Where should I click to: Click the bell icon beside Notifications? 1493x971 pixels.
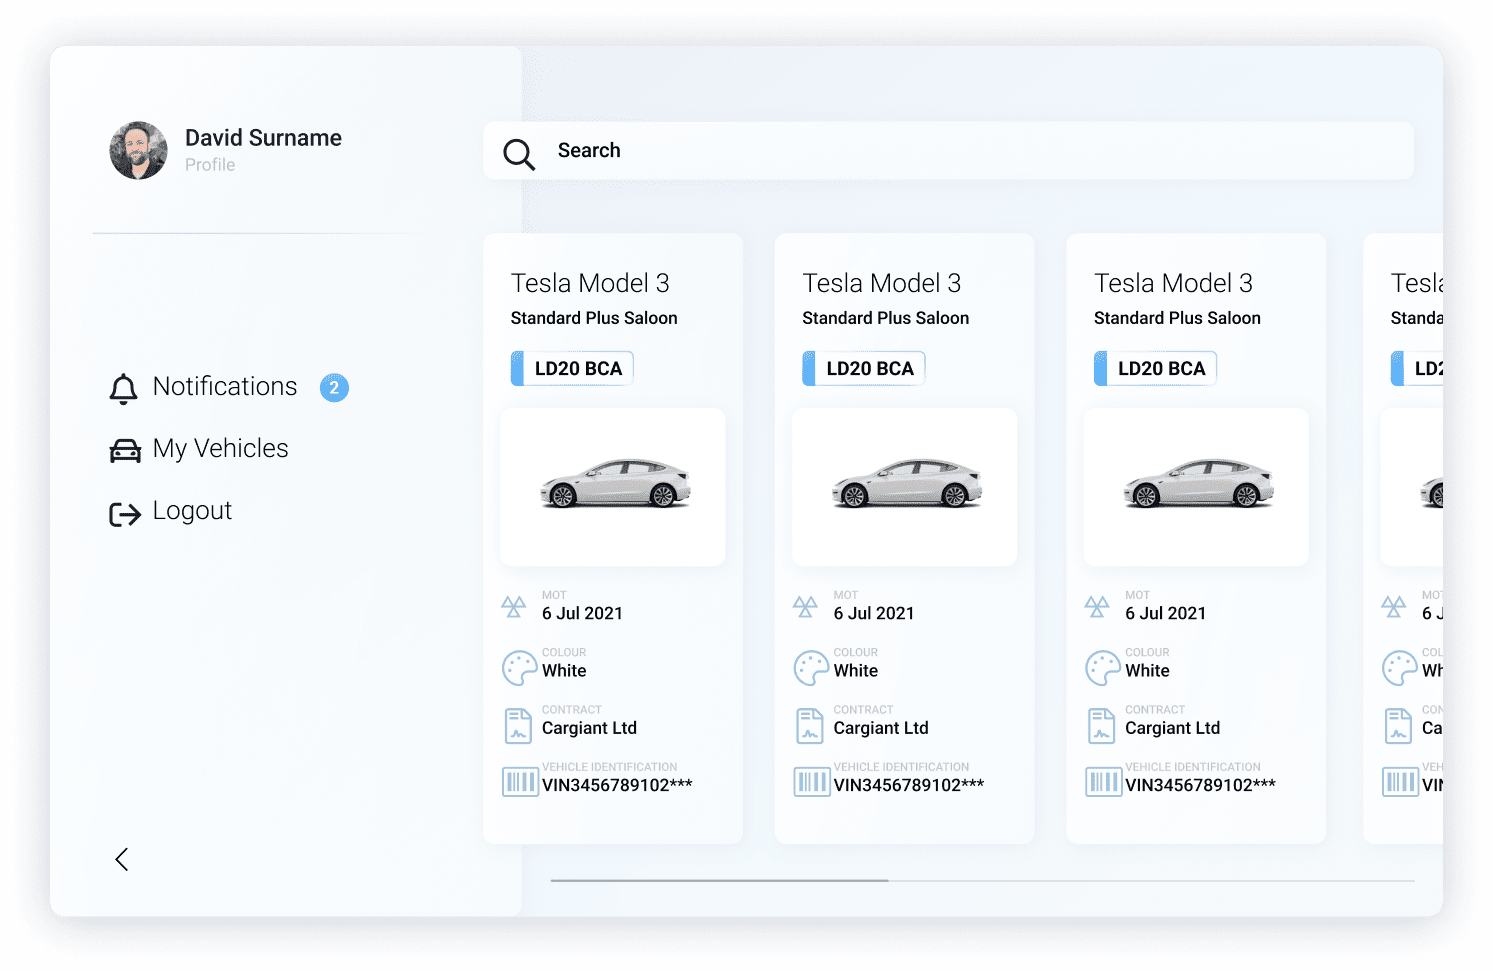tap(124, 389)
